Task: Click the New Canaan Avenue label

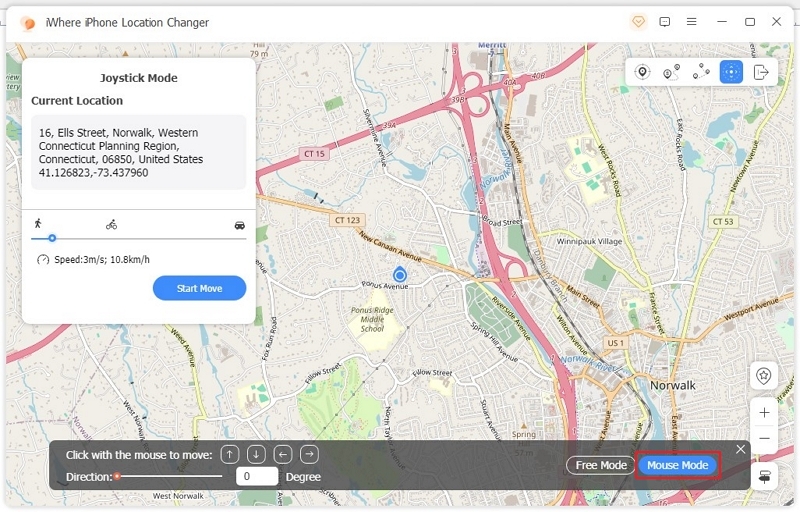Action: tap(390, 246)
